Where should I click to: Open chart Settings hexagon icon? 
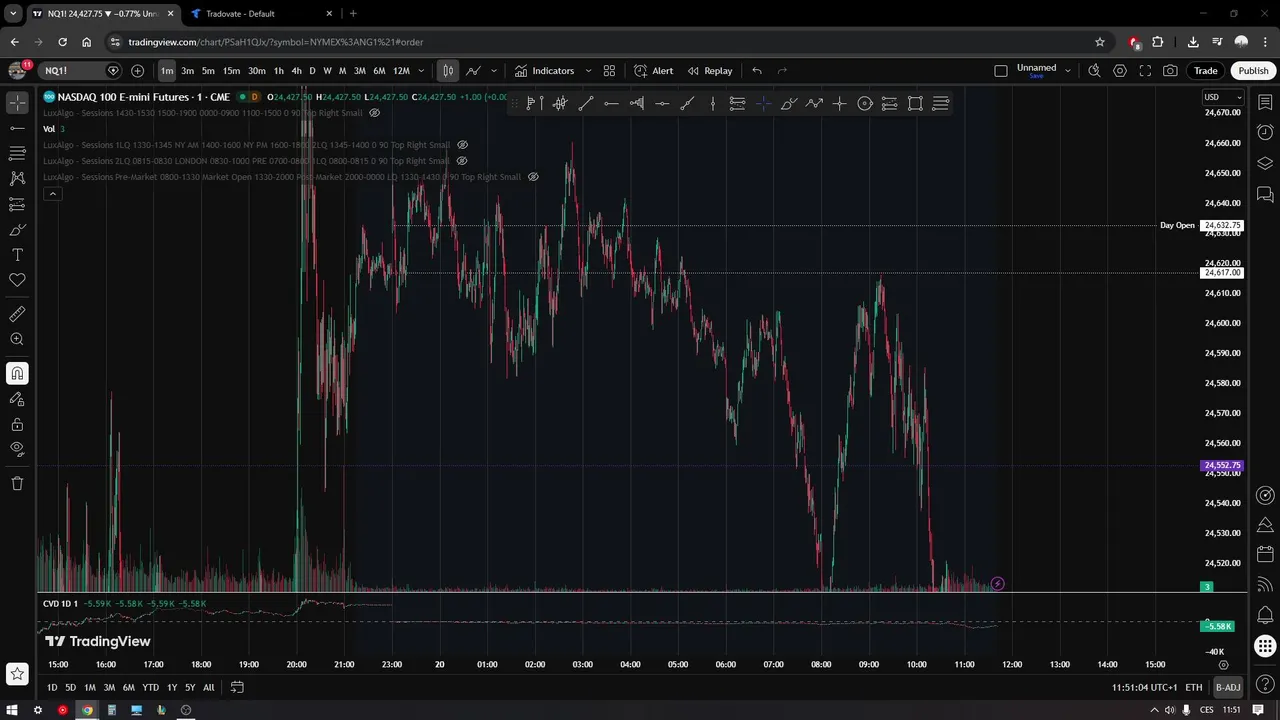coord(1120,71)
